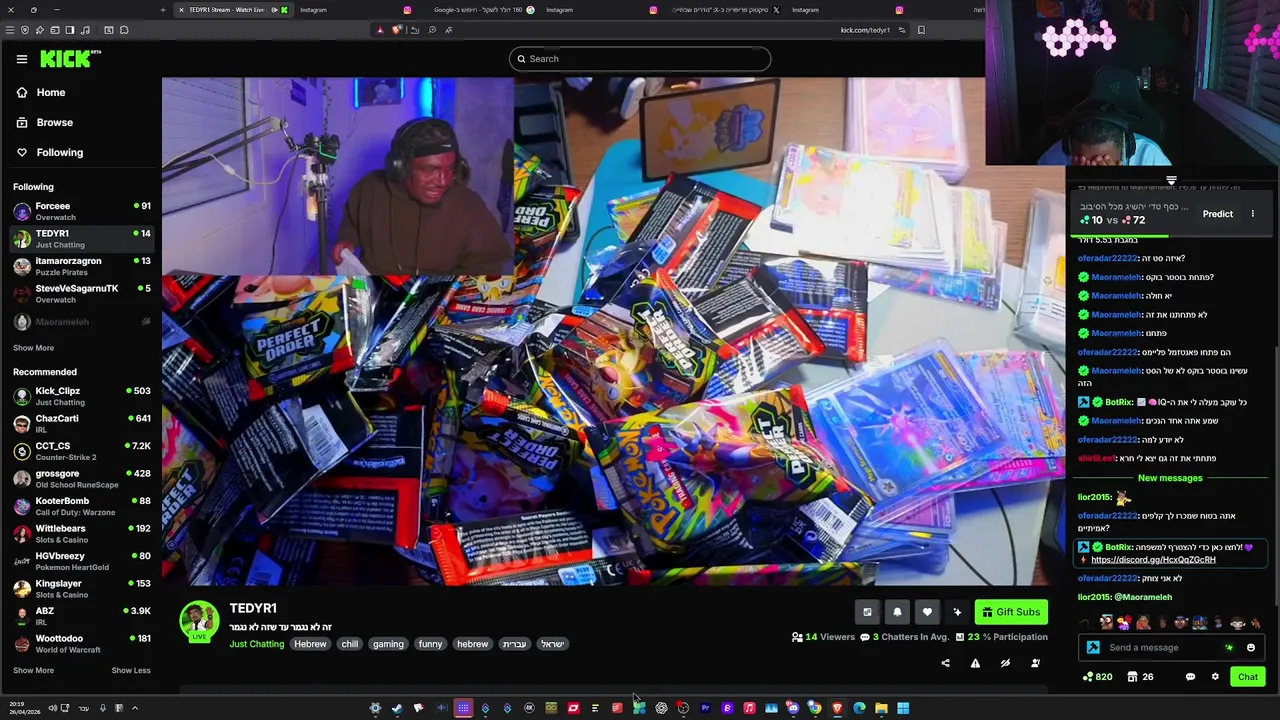Click the user icon beside the hide icon
This screenshot has height=720, width=1280.
tap(1035, 663)
